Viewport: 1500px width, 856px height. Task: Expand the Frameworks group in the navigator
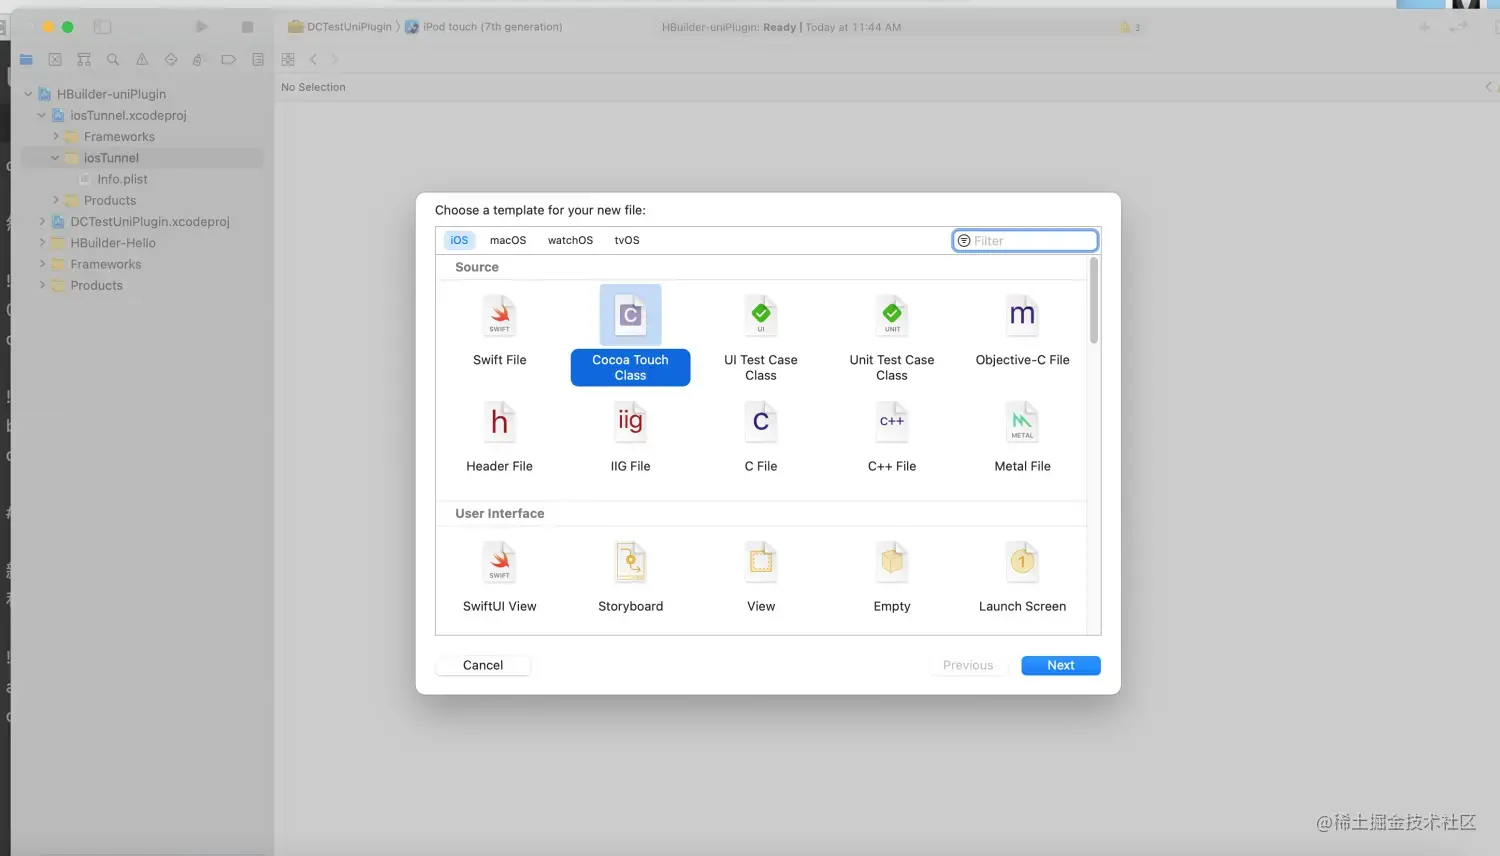tap(57, 136)
